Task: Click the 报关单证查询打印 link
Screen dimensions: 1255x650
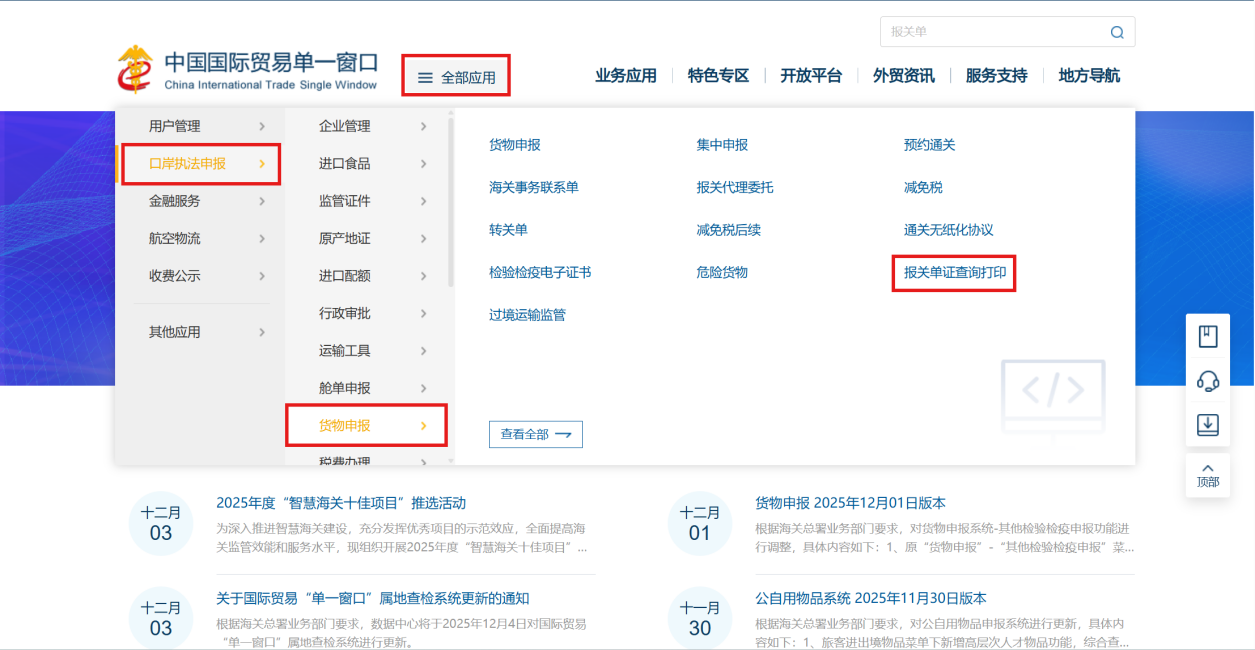Action: 953,272
